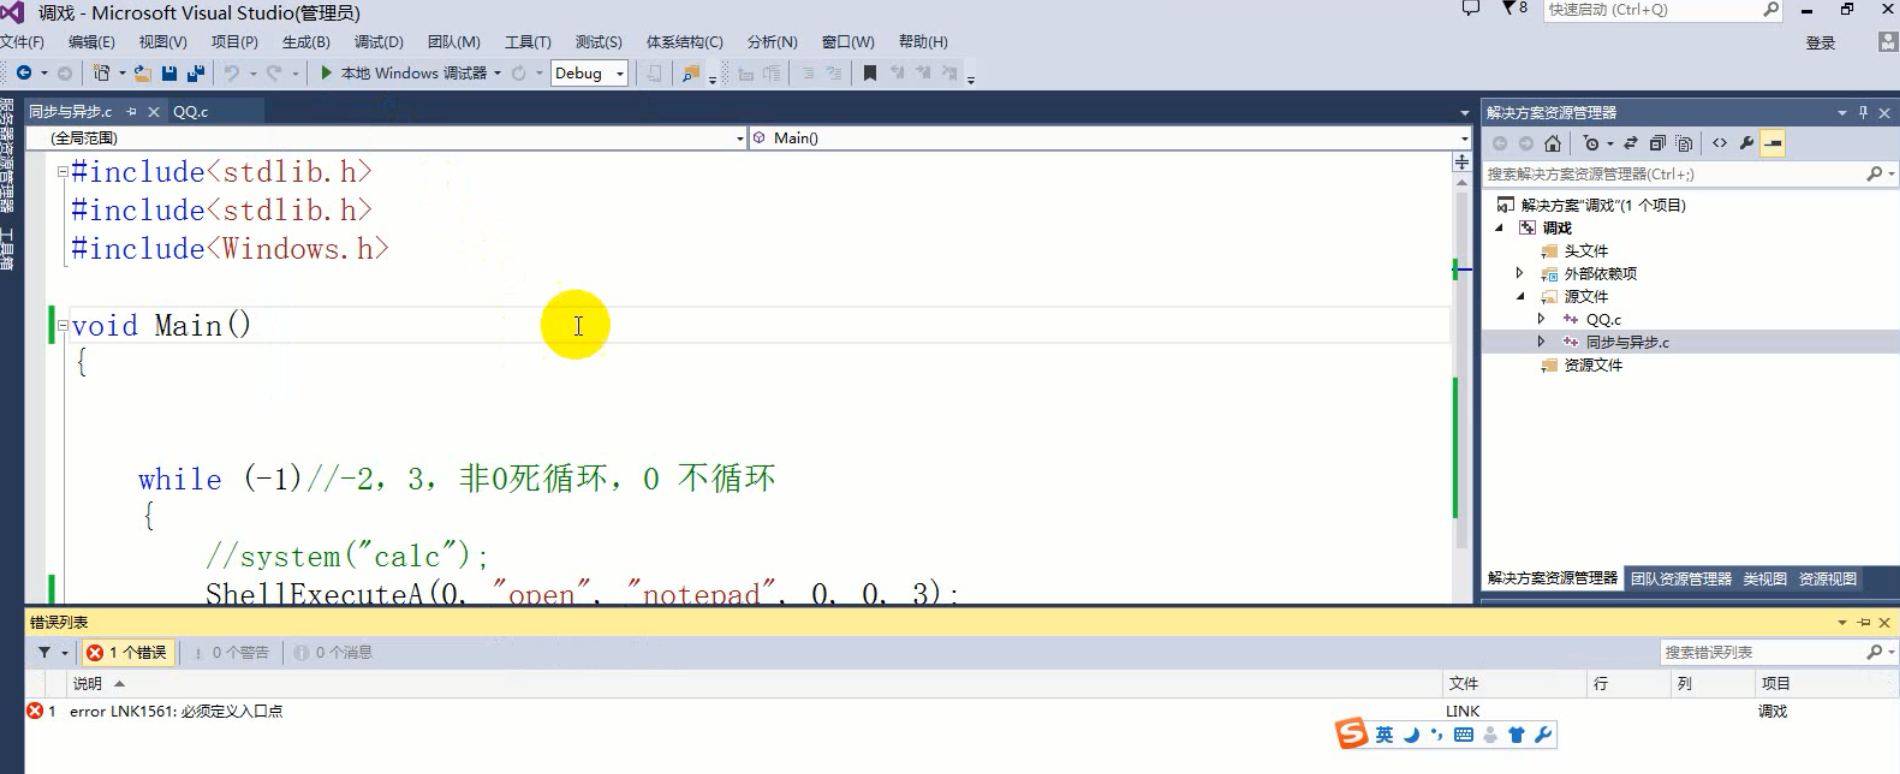Click the New Project toolbar icon

[x=101, y=73]
